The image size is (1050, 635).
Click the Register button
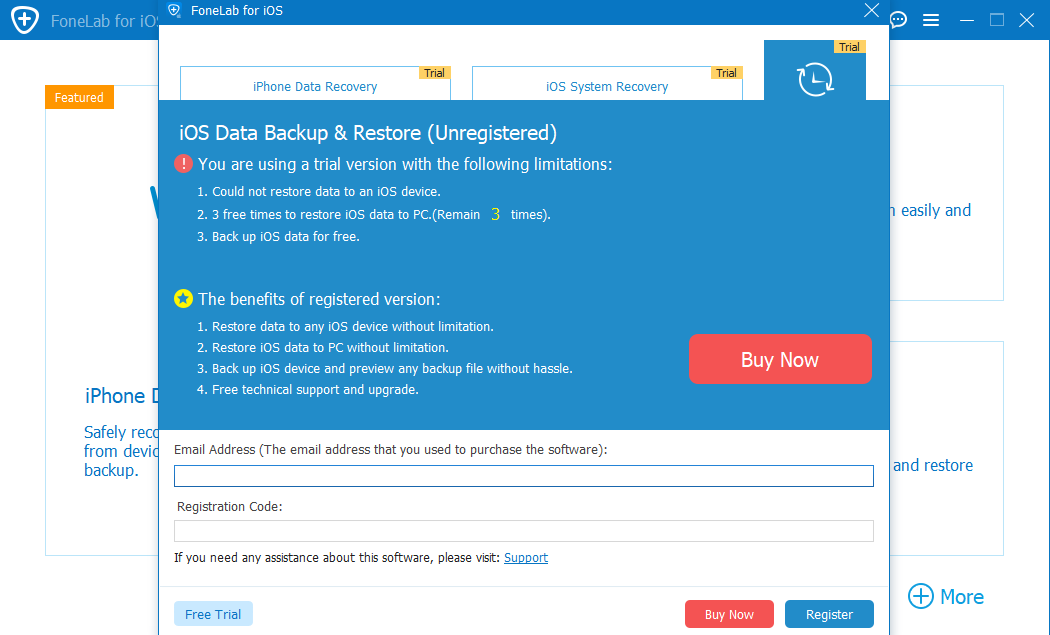(x=829, y=614)
